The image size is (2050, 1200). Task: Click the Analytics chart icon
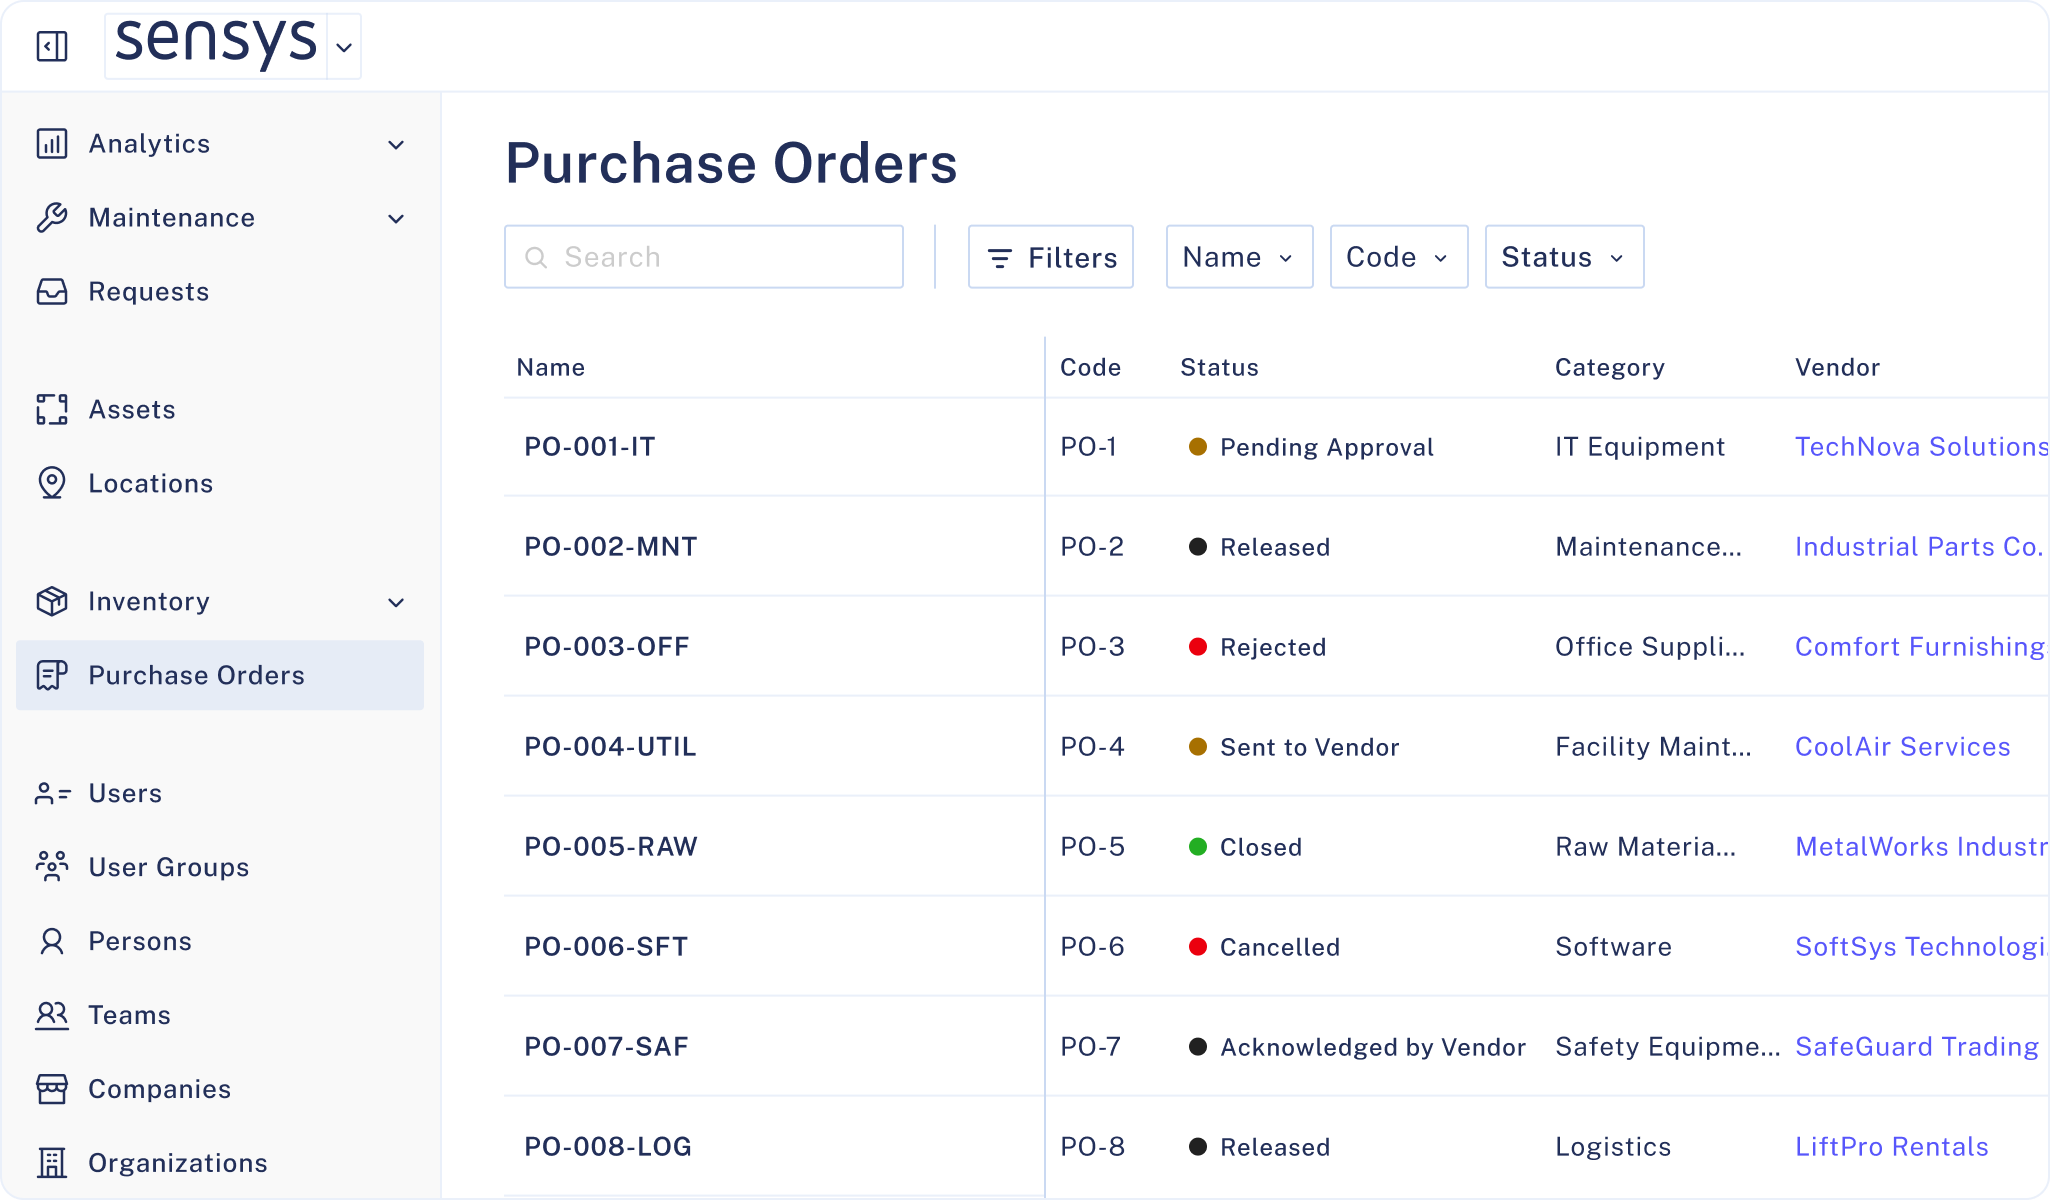coord(52,144)
